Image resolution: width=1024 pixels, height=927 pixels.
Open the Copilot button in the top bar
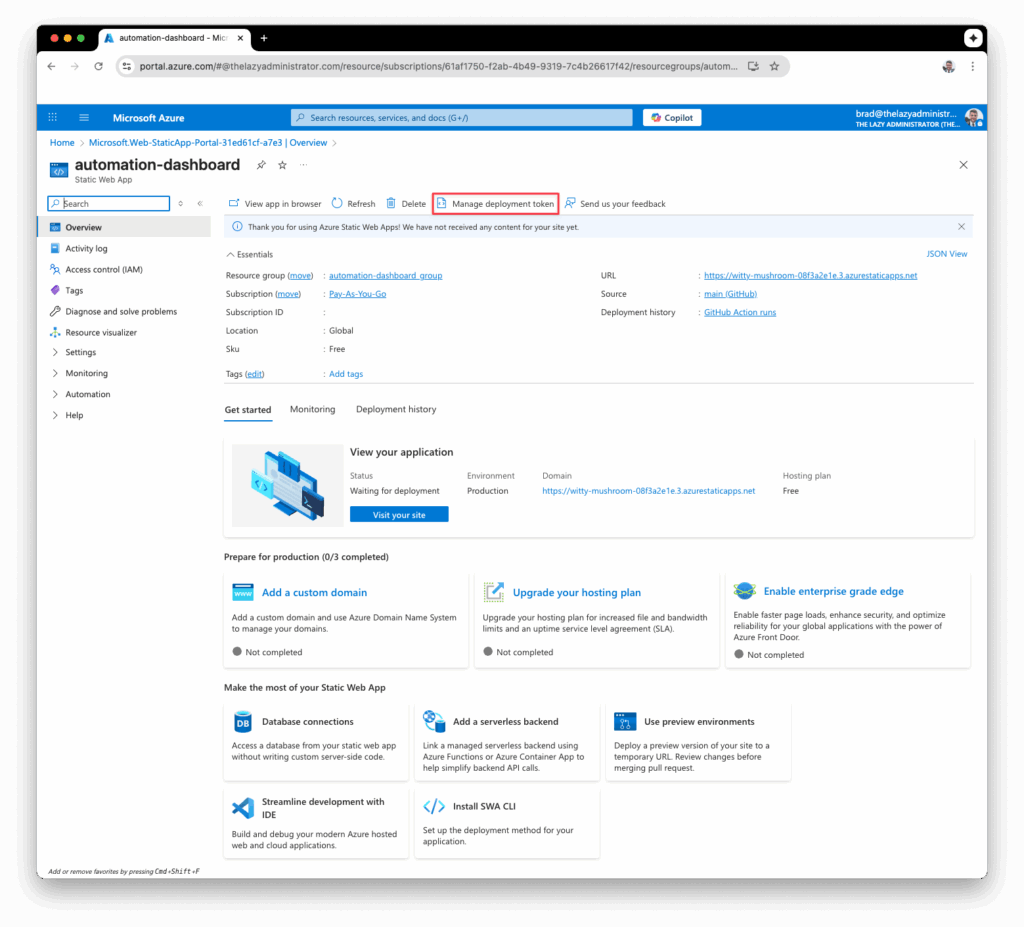point(671,117)
